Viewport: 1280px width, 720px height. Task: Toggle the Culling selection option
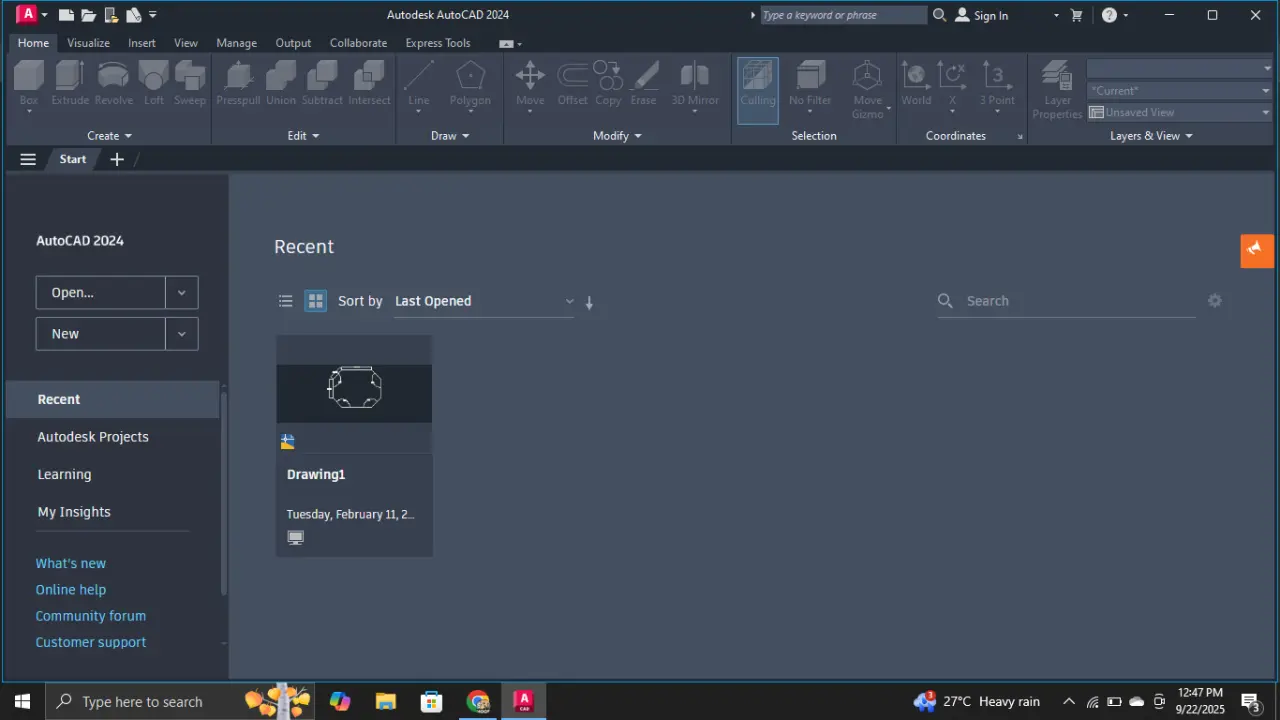tap(758, 89)
